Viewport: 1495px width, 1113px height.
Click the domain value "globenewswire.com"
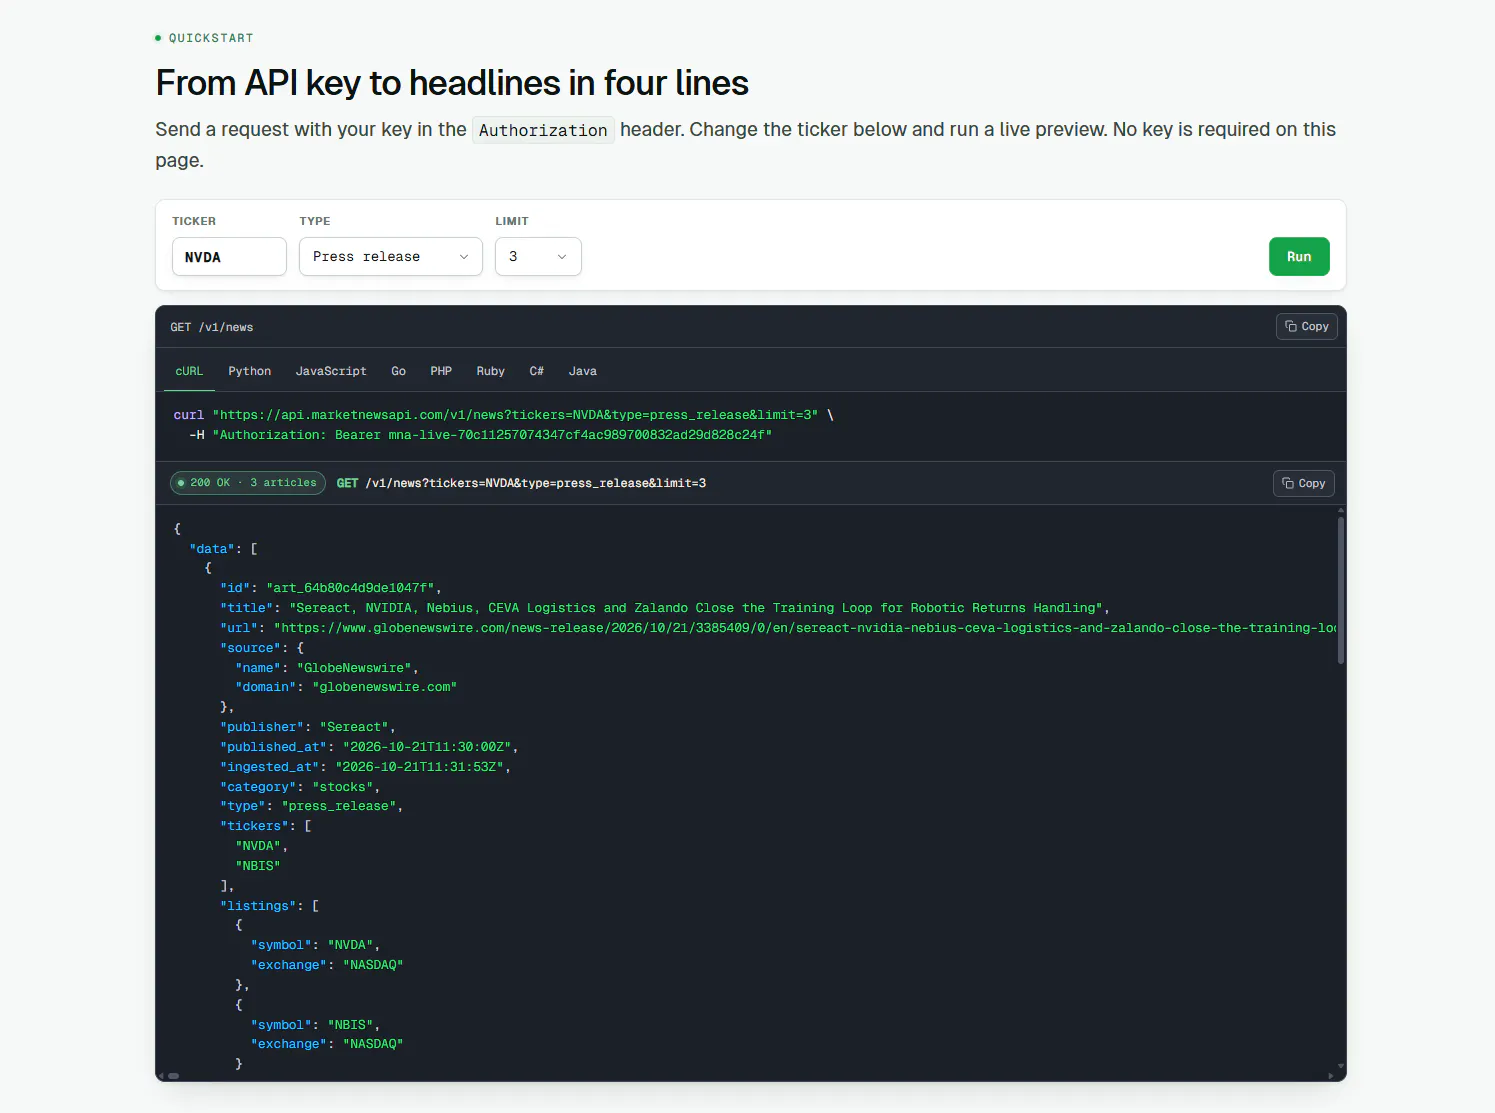coord(385,687)
